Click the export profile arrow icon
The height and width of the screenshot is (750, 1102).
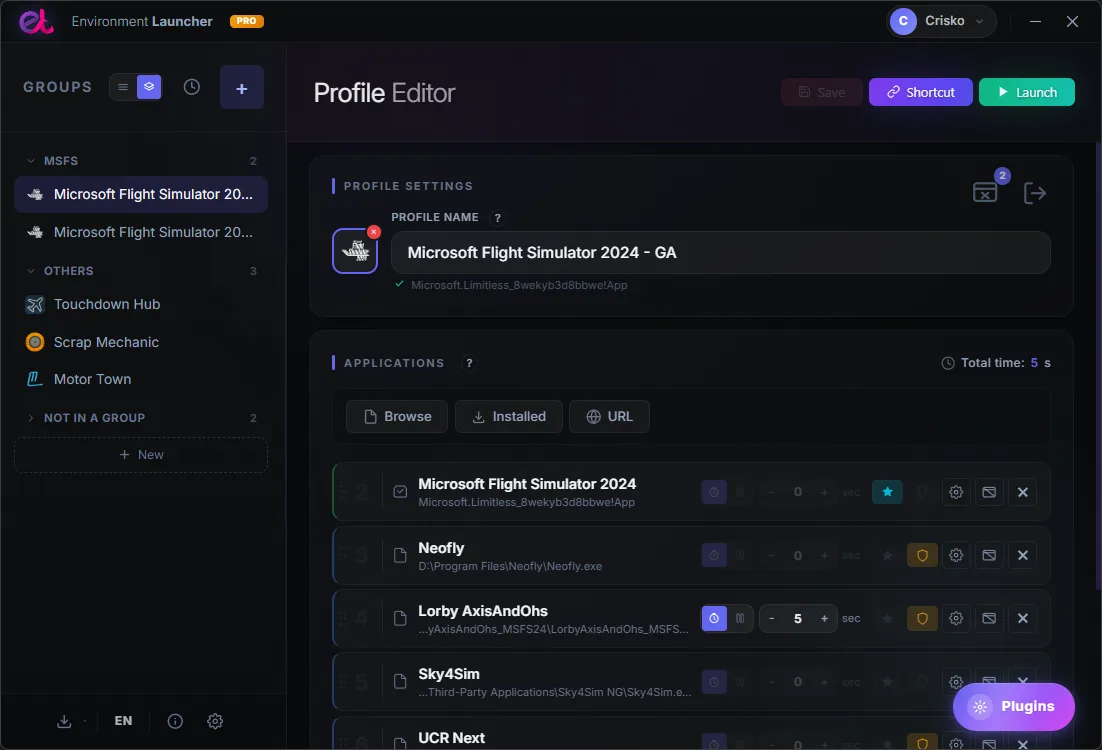1035,193
